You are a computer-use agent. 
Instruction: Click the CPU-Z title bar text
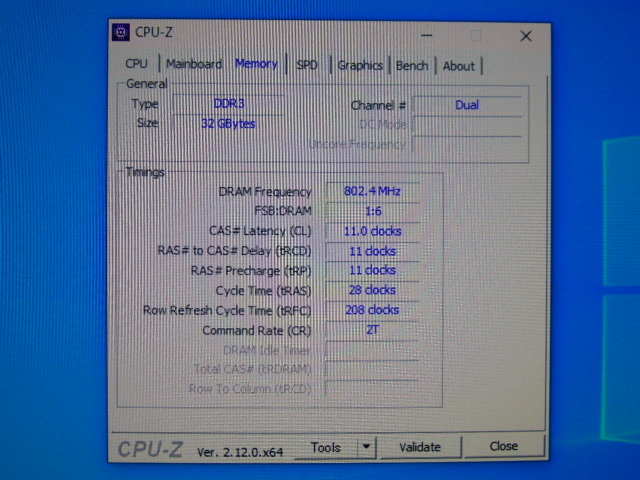[154, 32]
